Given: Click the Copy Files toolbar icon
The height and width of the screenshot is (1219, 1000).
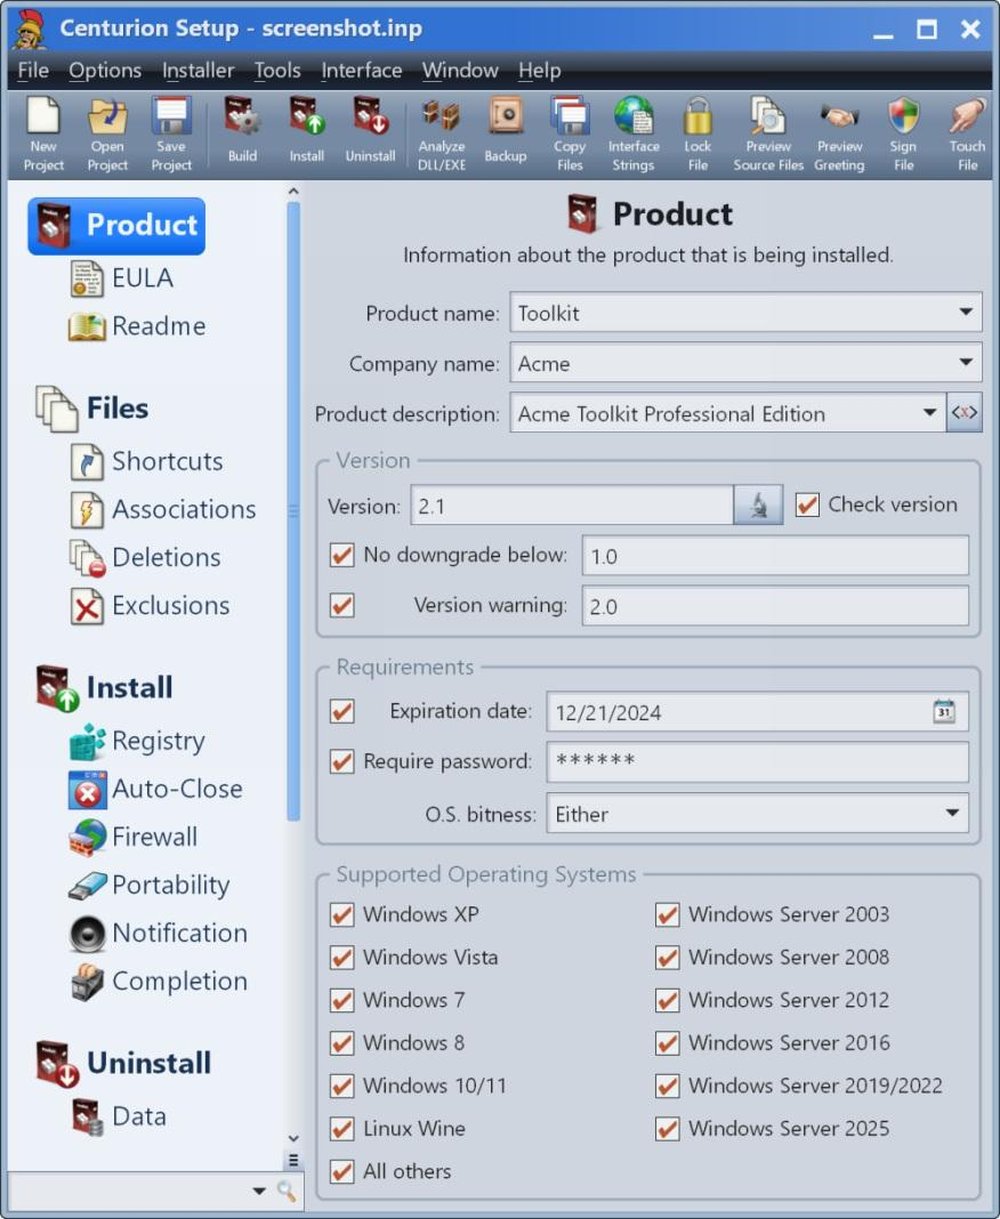Looking at the screenshot, I should (570, 135).
